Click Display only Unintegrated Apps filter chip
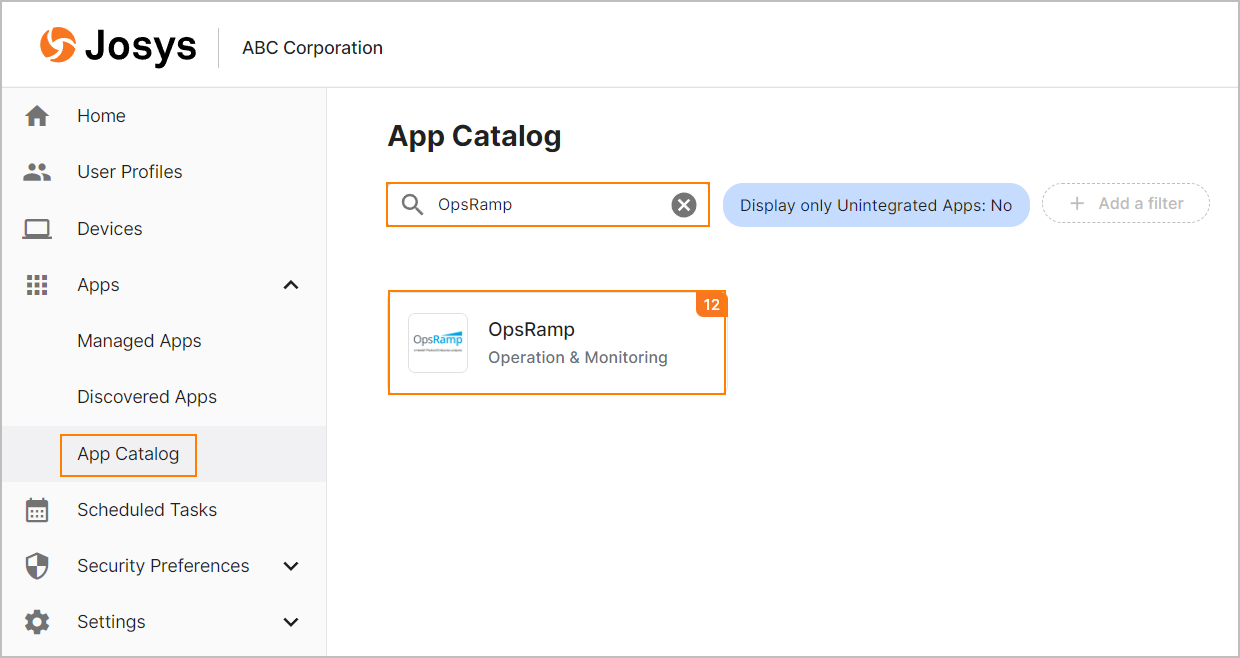 coord(876,205)
